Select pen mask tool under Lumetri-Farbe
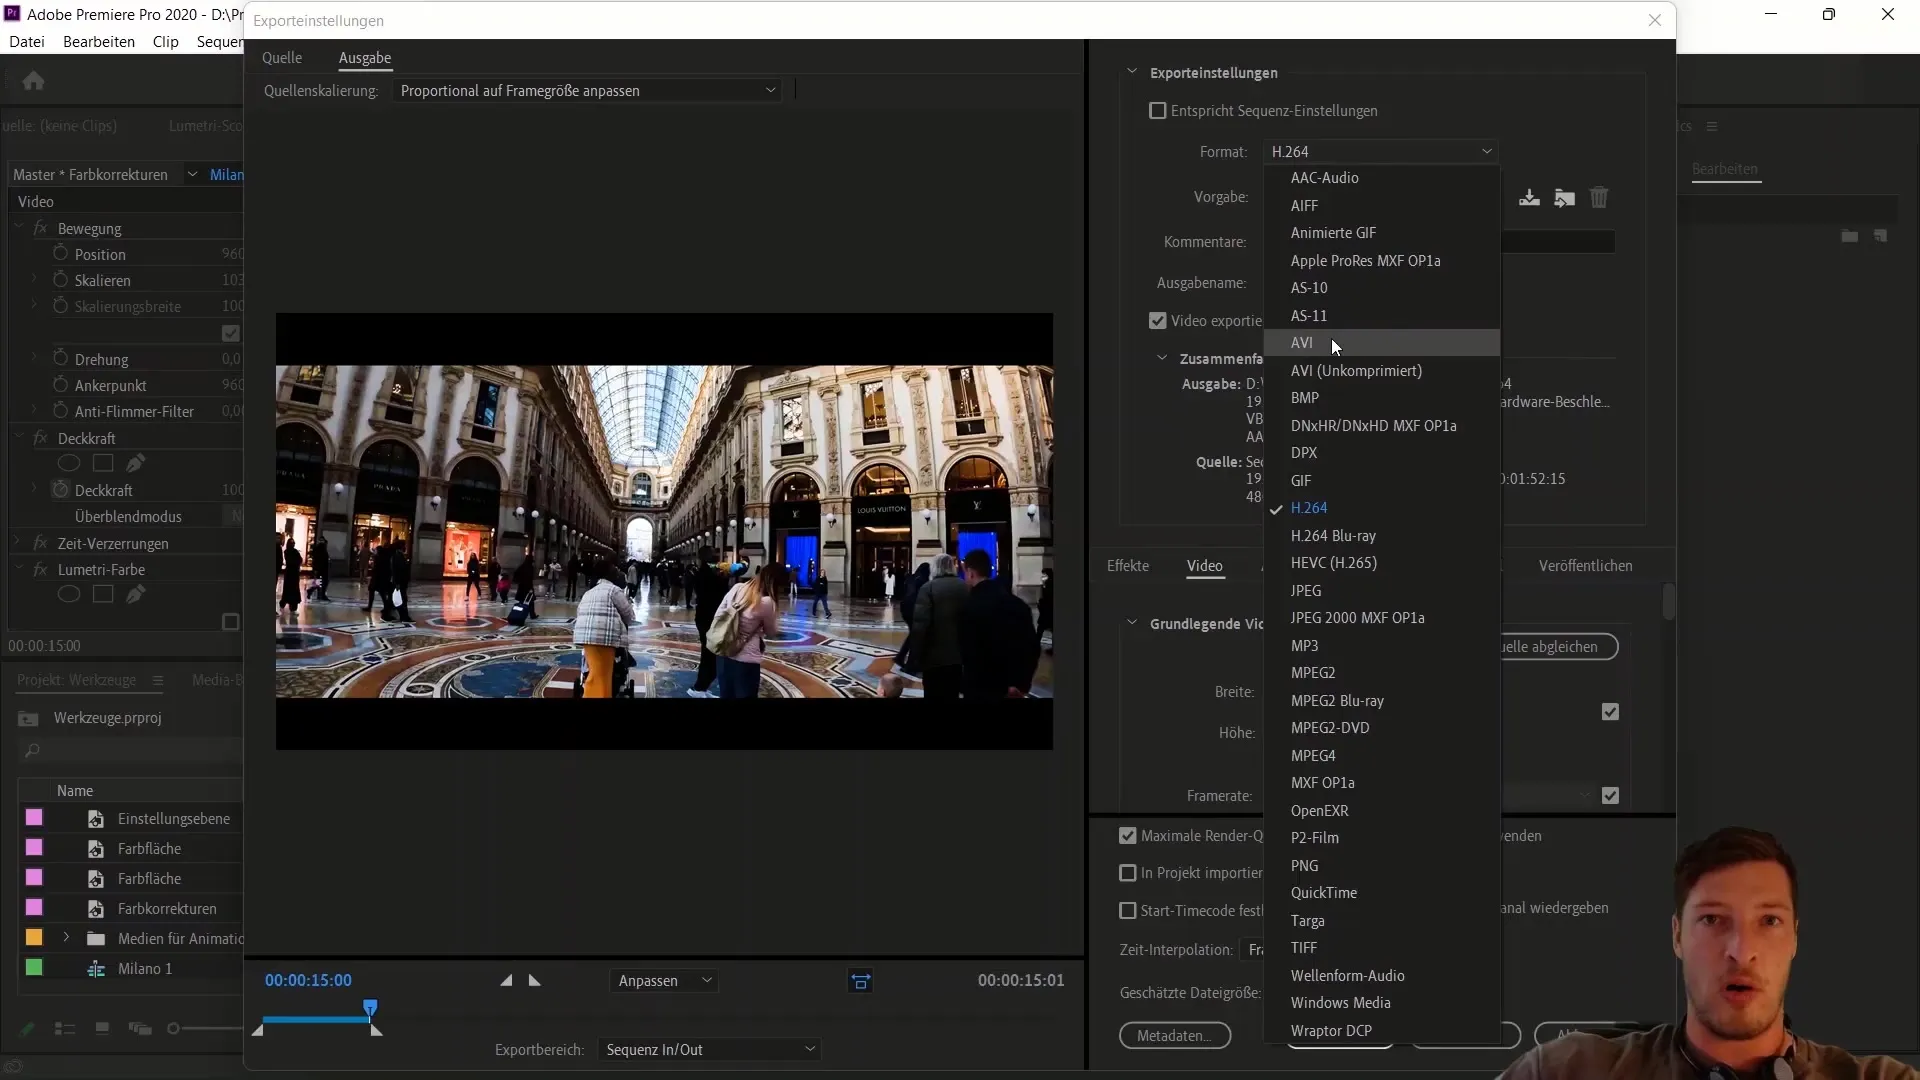The height and width of the screenshot is (1080, 1920). tap(136, 594)
